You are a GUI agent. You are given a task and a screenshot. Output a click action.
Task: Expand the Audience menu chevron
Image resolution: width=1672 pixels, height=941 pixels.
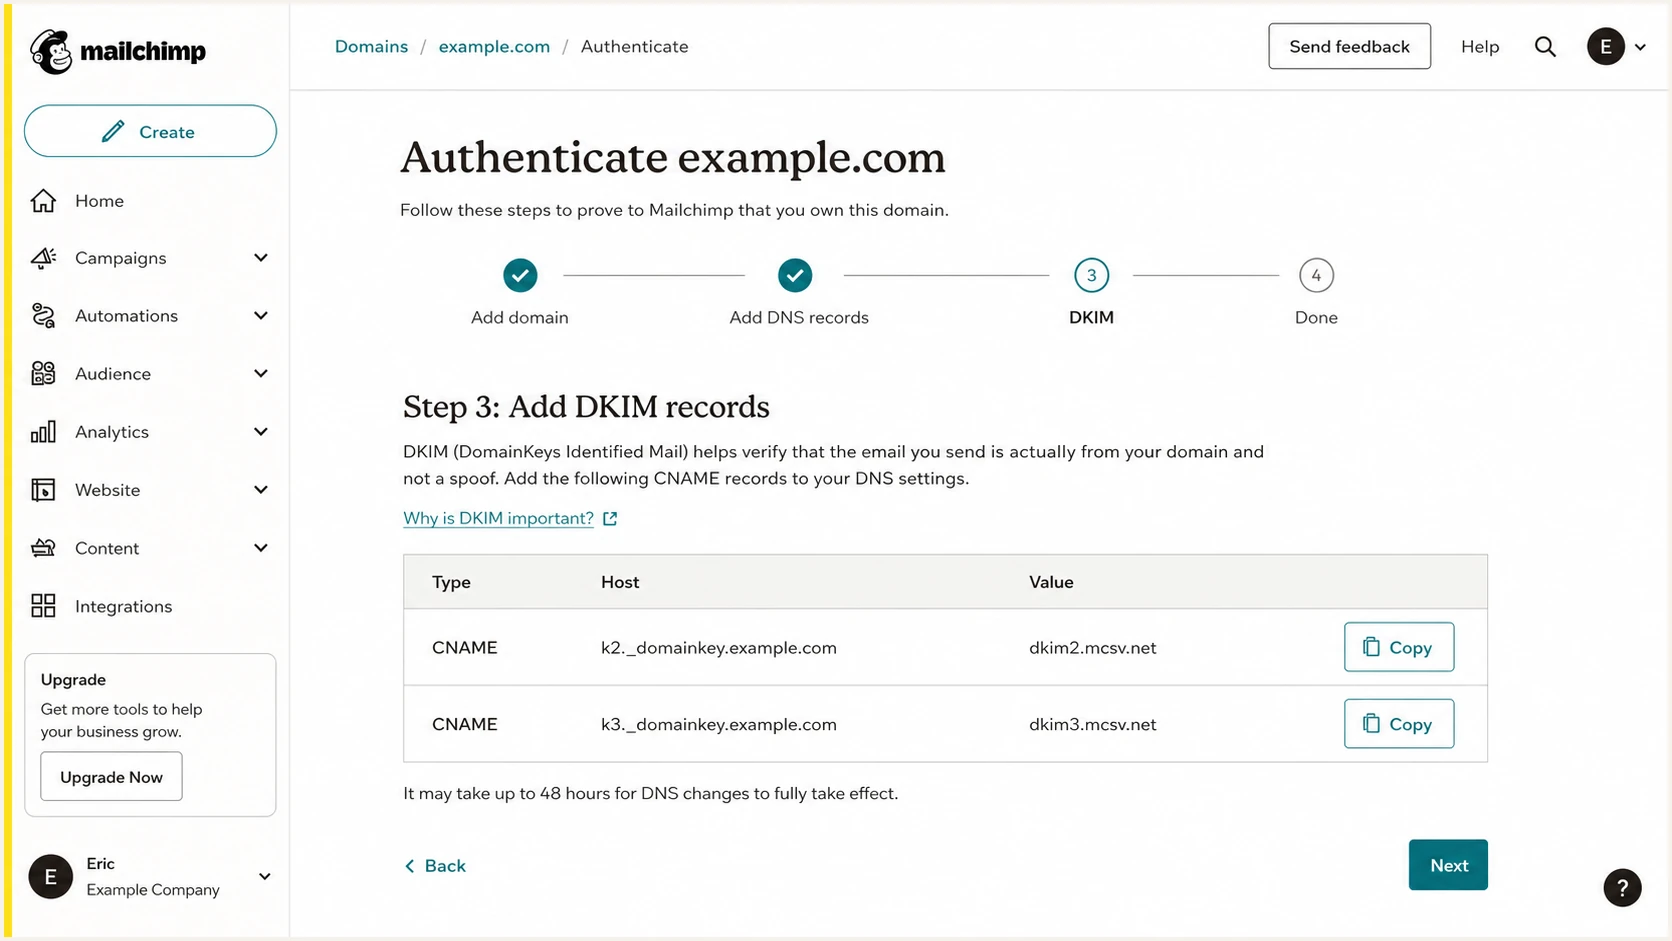click(x=261, y=374)
